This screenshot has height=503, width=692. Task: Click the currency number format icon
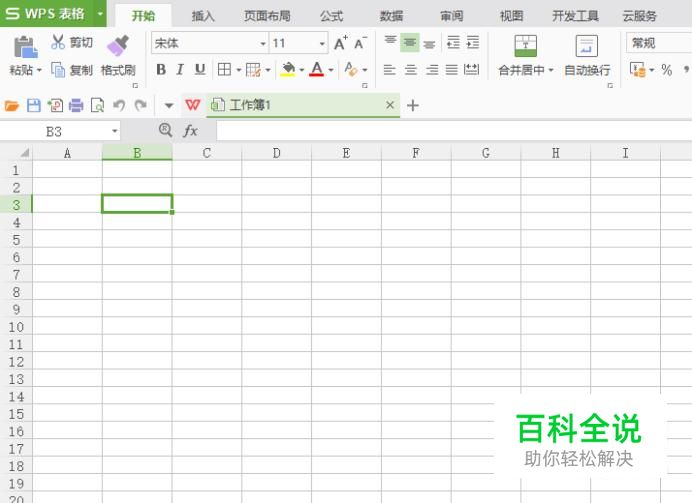pos(637,69)
